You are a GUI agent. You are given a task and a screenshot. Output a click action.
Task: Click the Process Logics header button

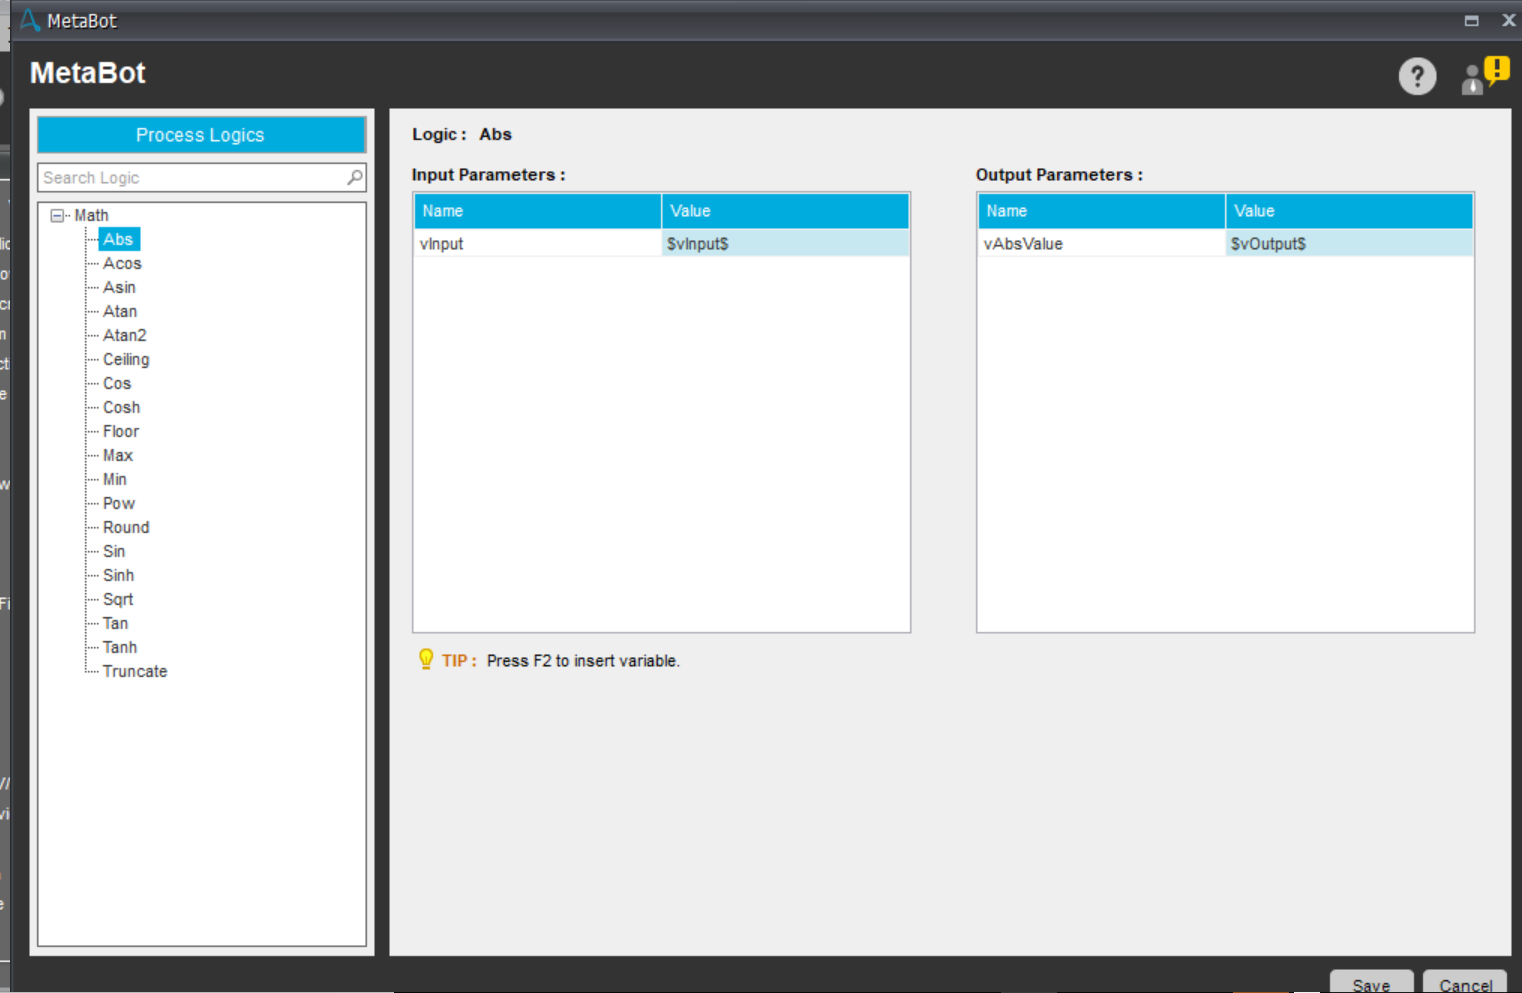201,135
